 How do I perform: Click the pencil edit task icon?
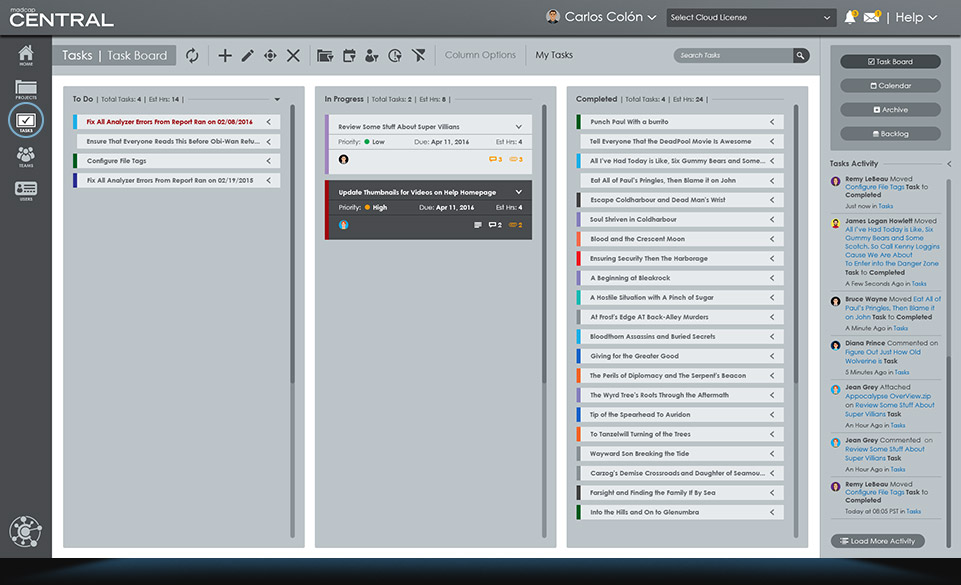pos(247,56)
